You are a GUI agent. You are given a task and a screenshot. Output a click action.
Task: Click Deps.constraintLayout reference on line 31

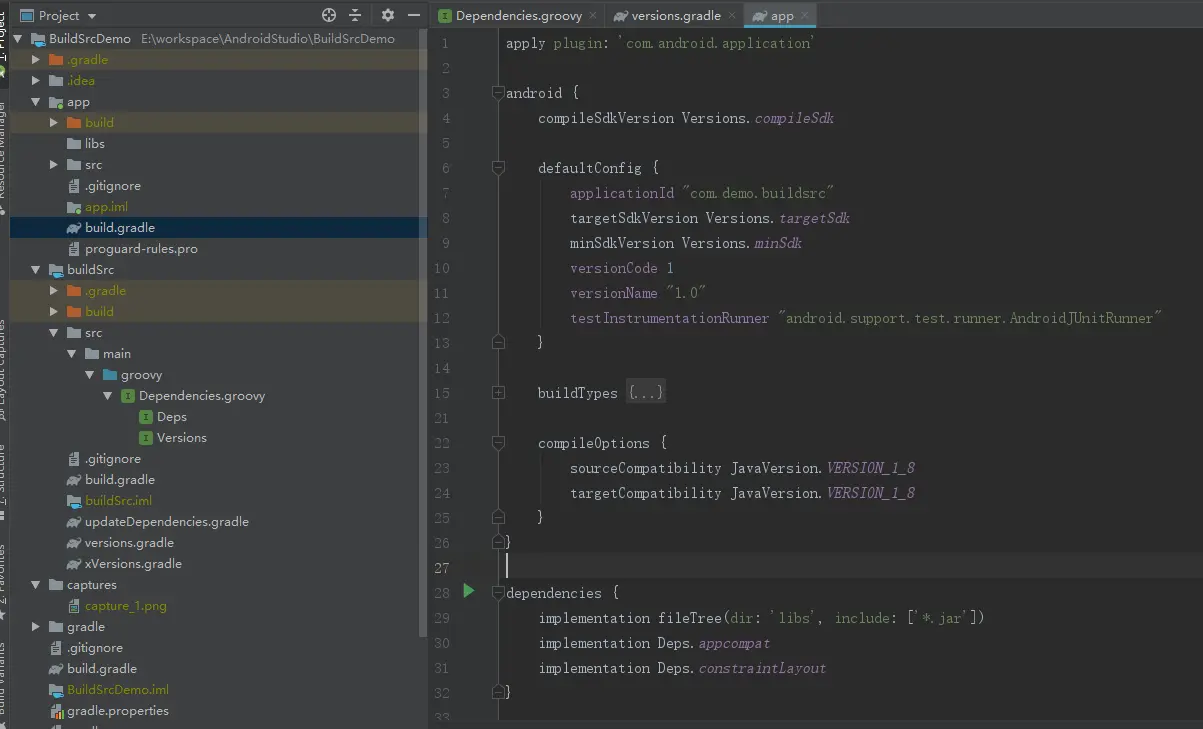pos(741,668)
